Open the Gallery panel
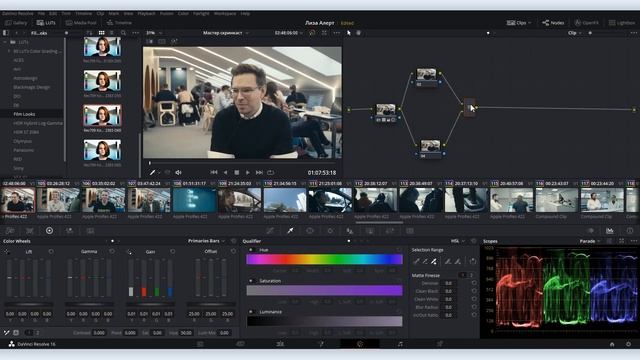 [16, 23]
